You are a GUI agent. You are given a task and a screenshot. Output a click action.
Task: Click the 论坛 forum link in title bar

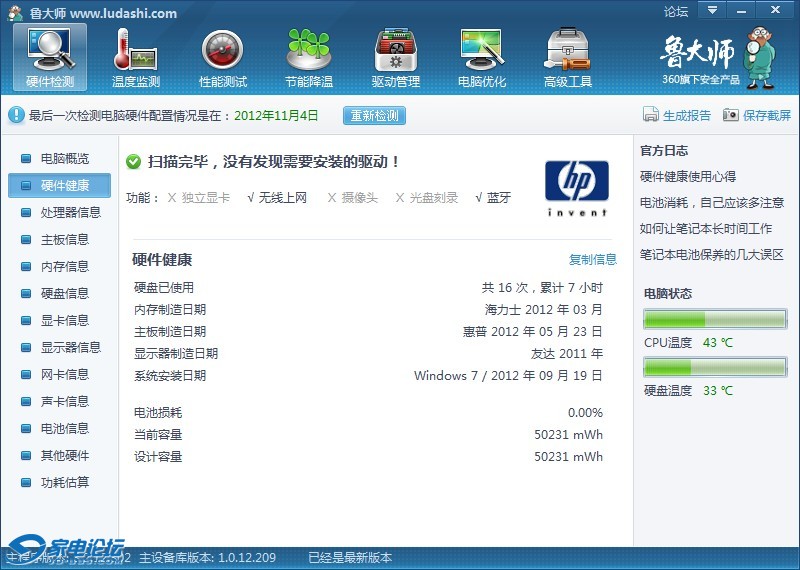(676, 12)
